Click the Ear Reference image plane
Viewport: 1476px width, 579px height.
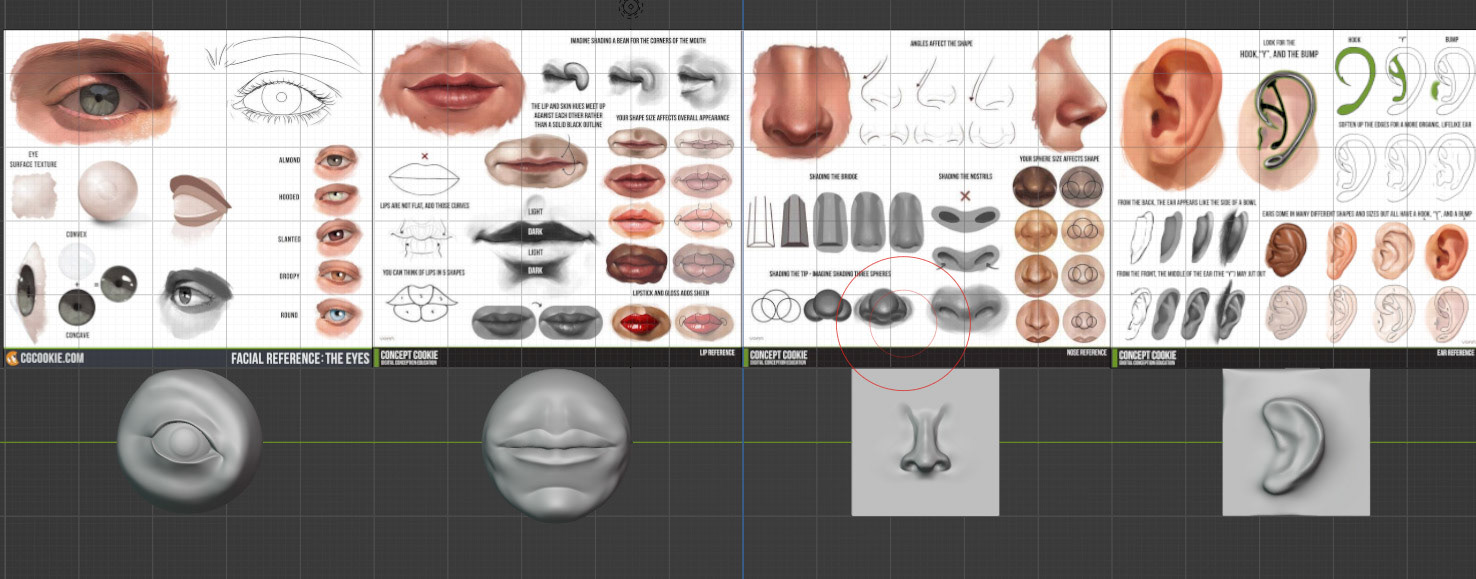[x=1294, y=198]
